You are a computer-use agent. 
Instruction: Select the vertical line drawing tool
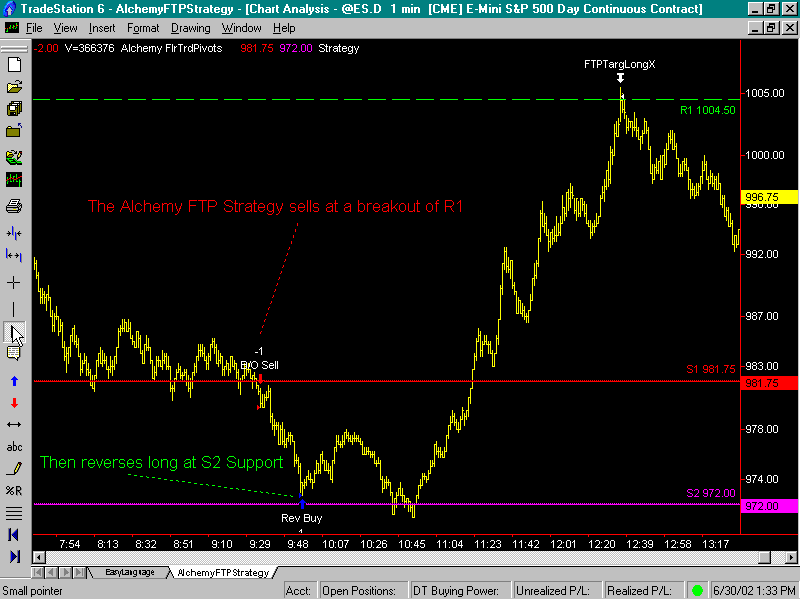(x=14, y=309)
